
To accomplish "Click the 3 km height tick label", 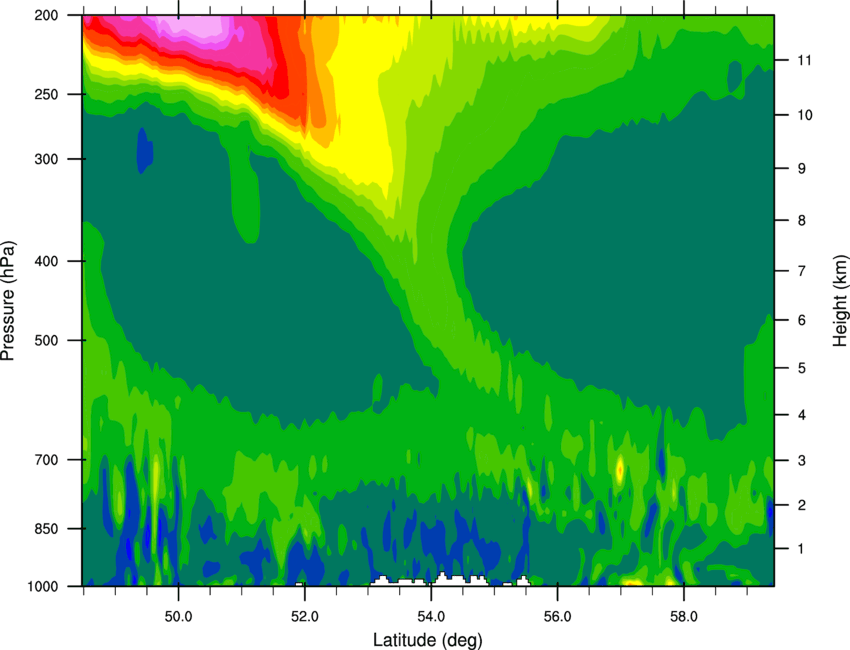I will pyautogui.click(x=802, y=461).
